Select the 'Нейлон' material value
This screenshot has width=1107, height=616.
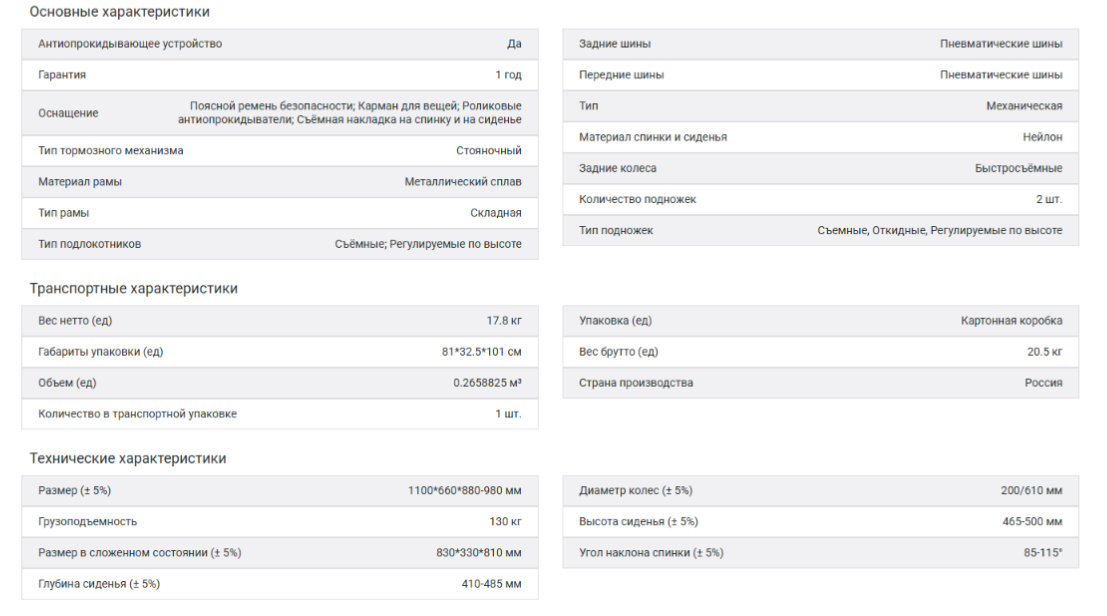click(x=1043, y=137)
